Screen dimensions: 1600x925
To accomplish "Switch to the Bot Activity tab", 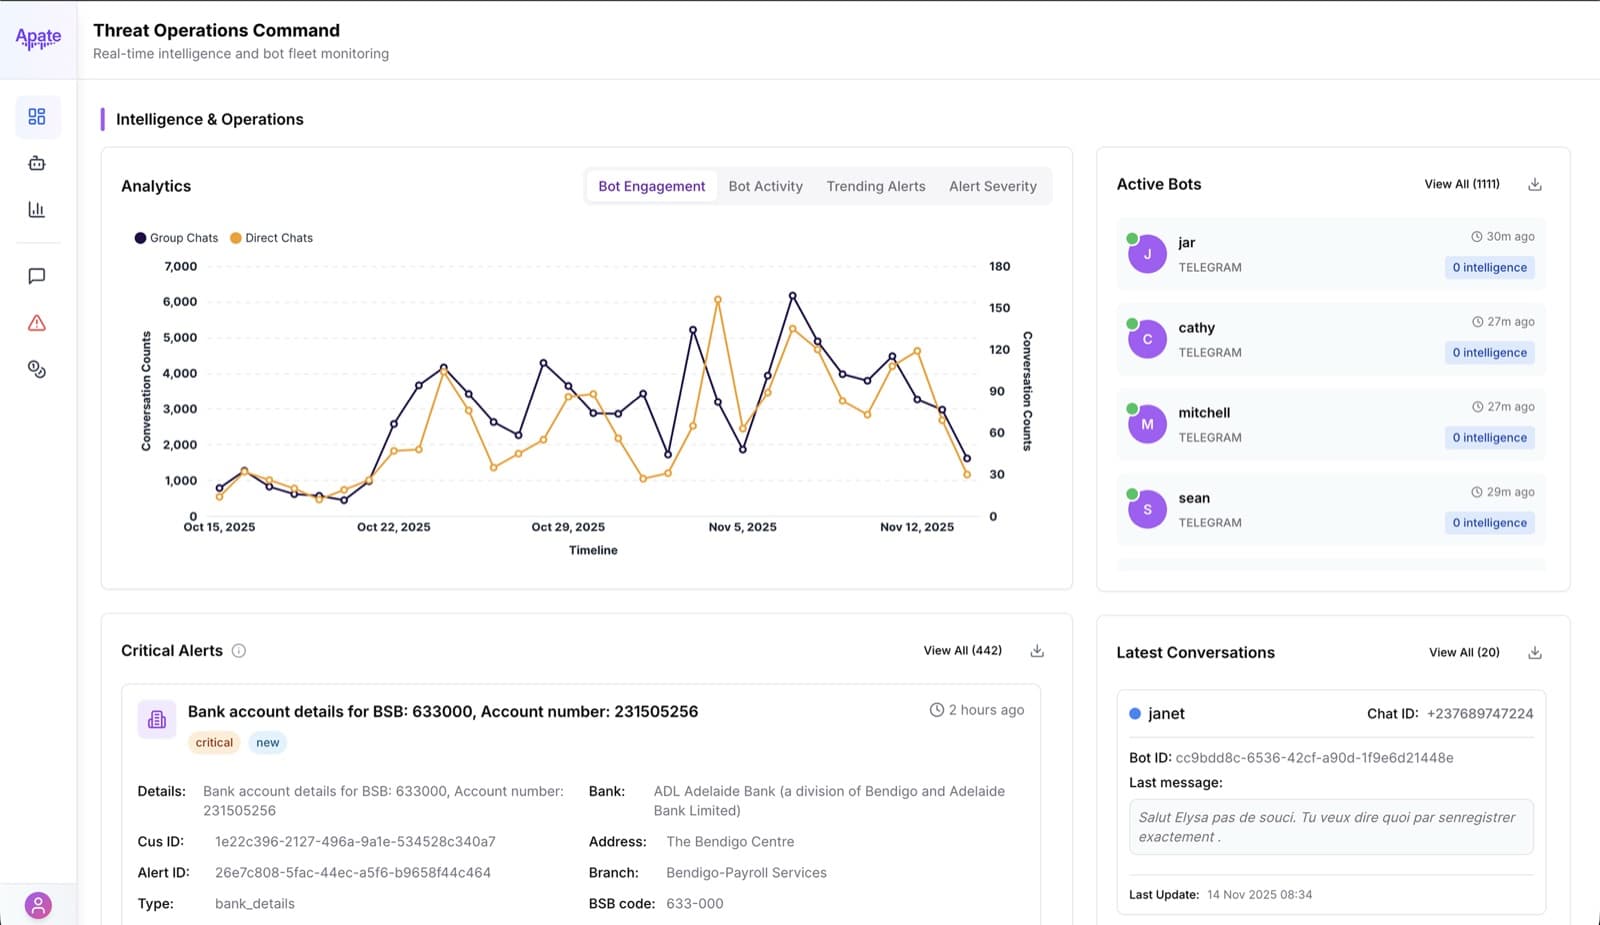I will 766,186.
